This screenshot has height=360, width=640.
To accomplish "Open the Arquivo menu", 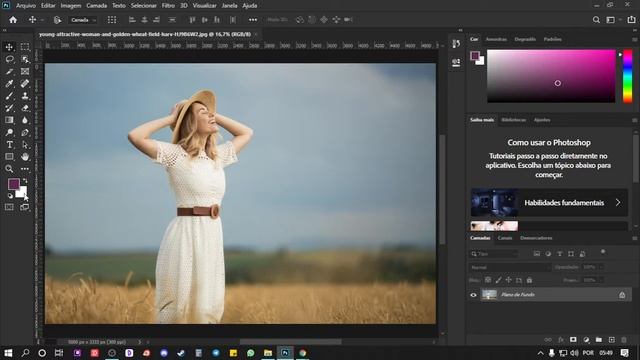I will (x=26, y=6).
